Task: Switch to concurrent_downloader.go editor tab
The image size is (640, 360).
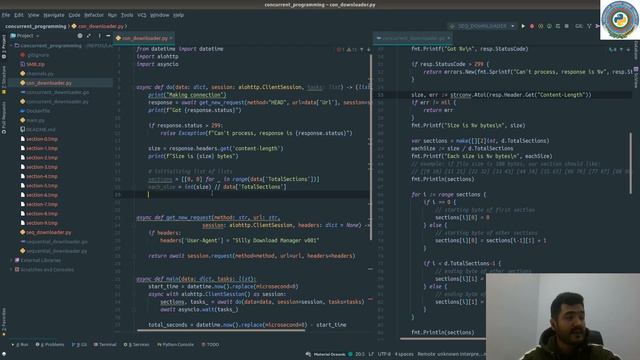Action: [413, 38]
